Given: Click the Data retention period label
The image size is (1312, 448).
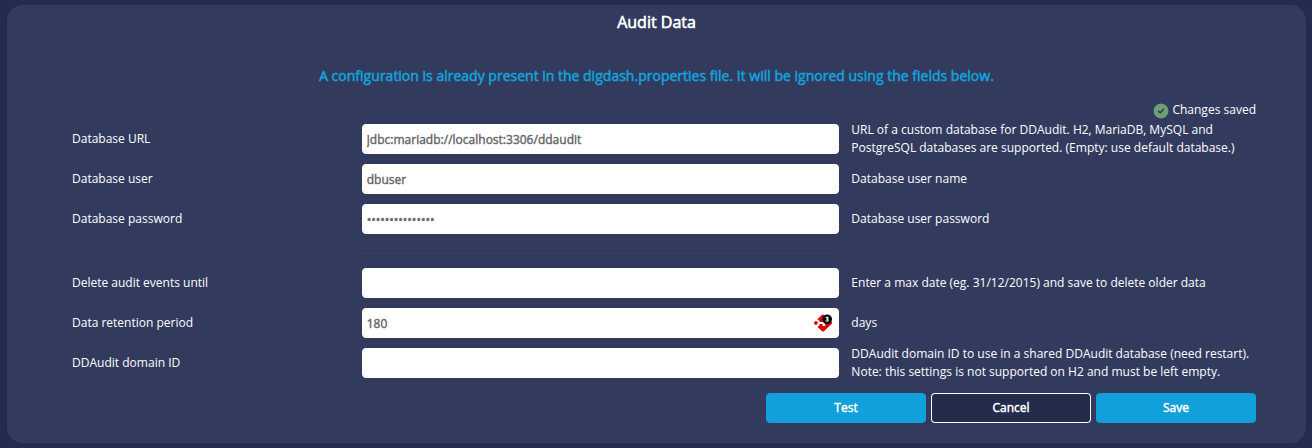Looking at the screenshot, I should point(133,323).
